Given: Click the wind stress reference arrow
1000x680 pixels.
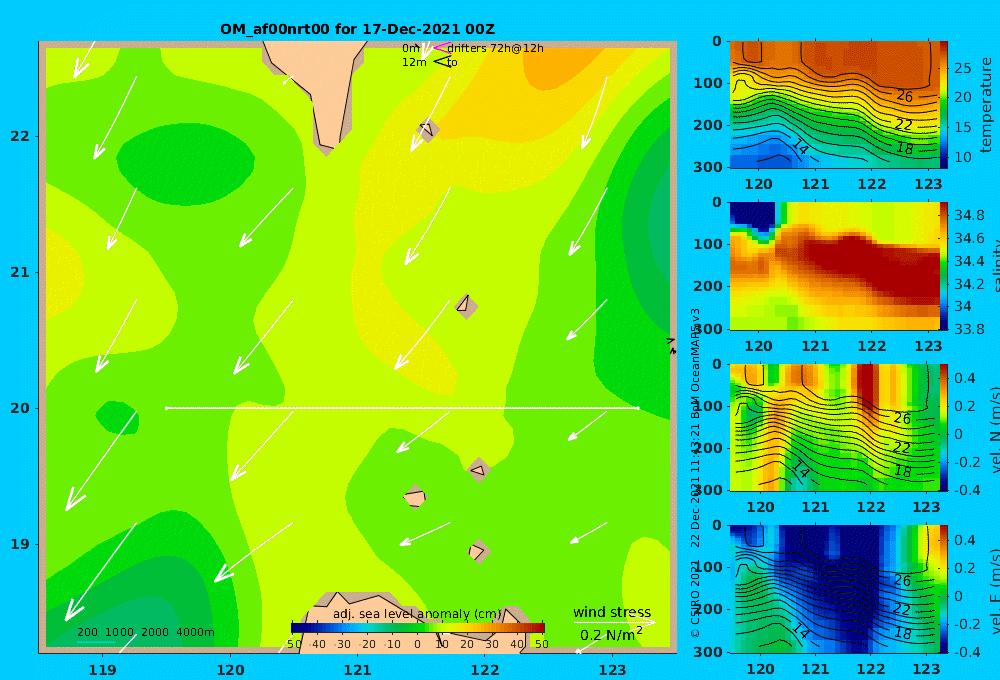Looking at the screenshot, I should 614,622.
